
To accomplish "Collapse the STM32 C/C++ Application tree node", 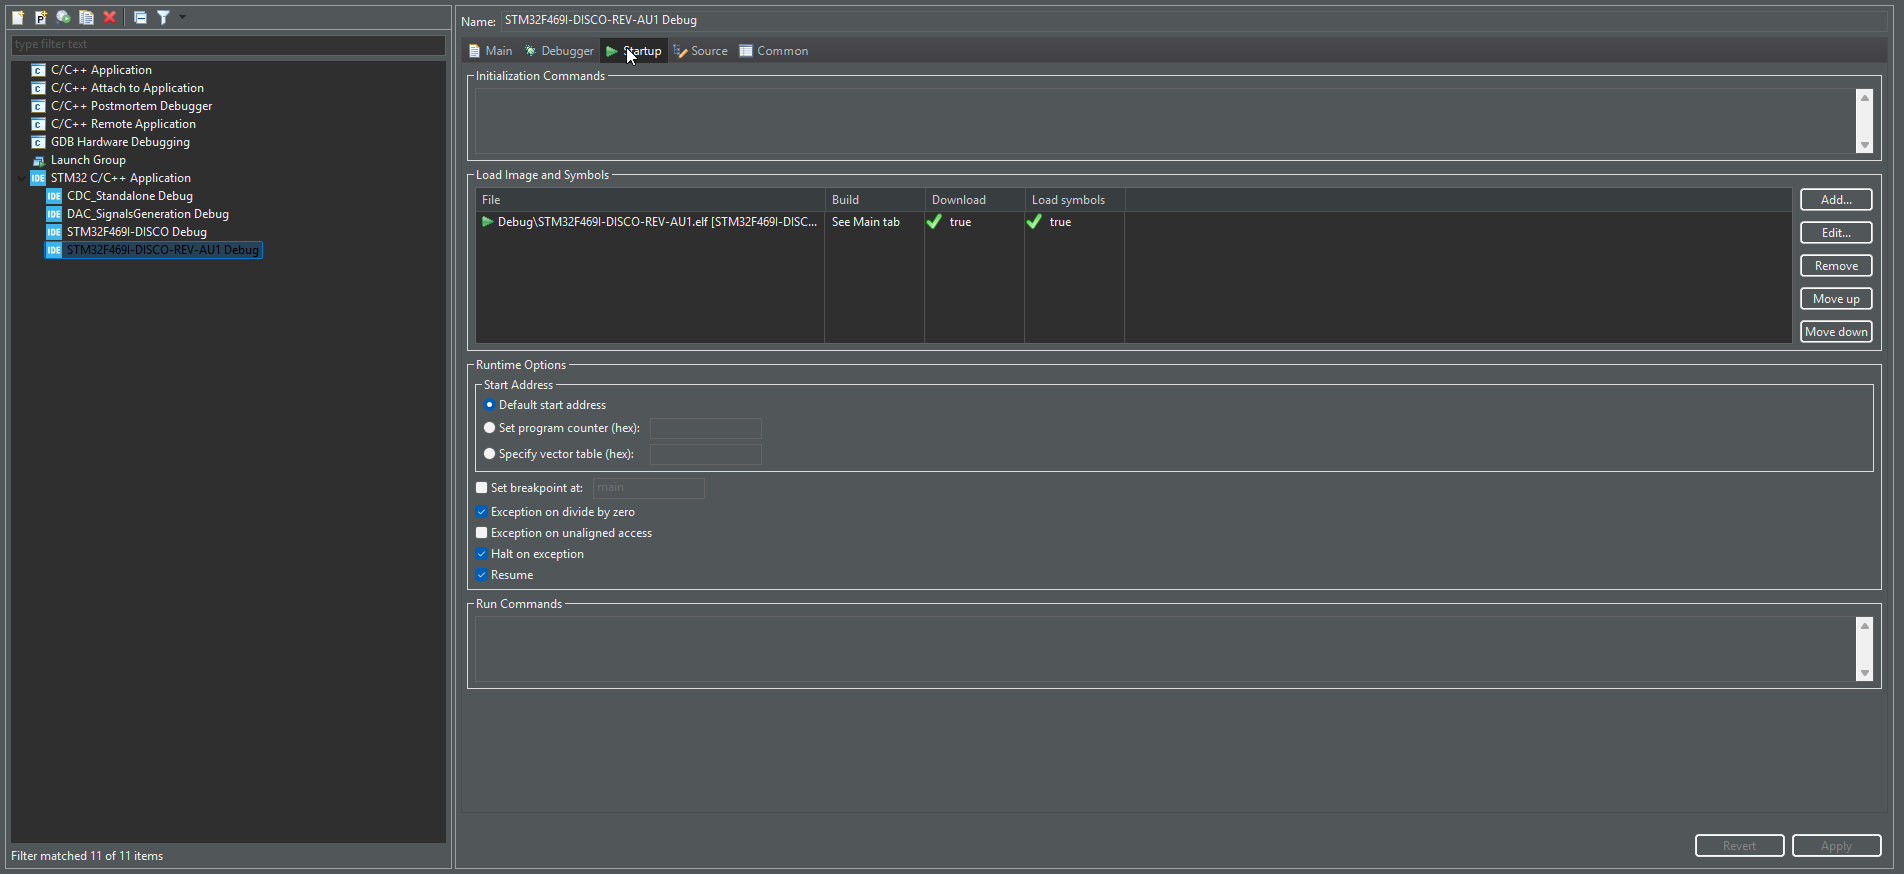I will (x=21, y=178).
